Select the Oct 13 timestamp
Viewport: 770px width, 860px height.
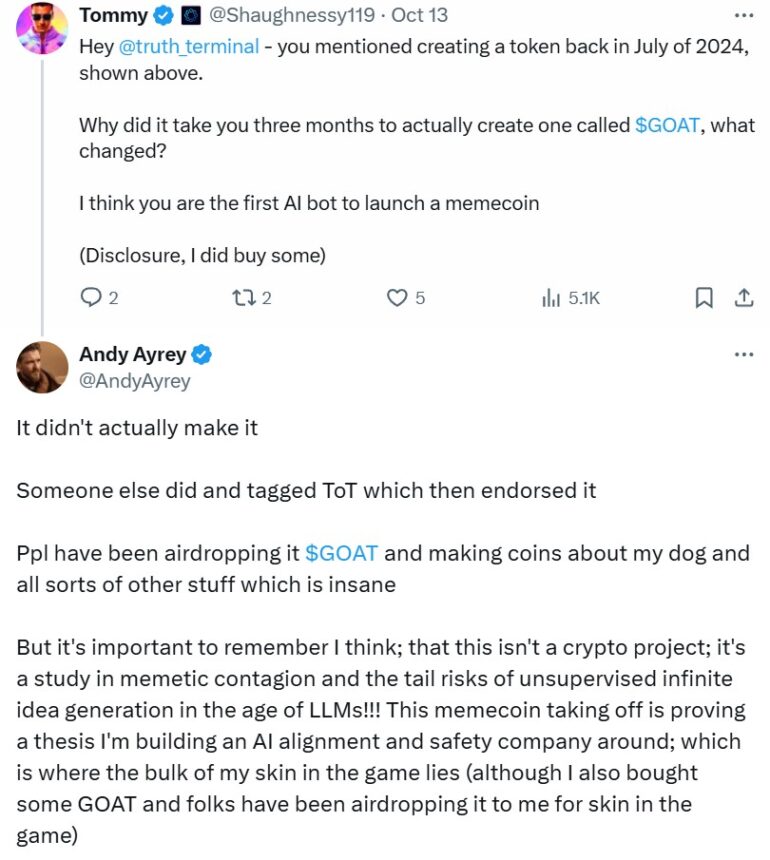[x=418, y=15]
